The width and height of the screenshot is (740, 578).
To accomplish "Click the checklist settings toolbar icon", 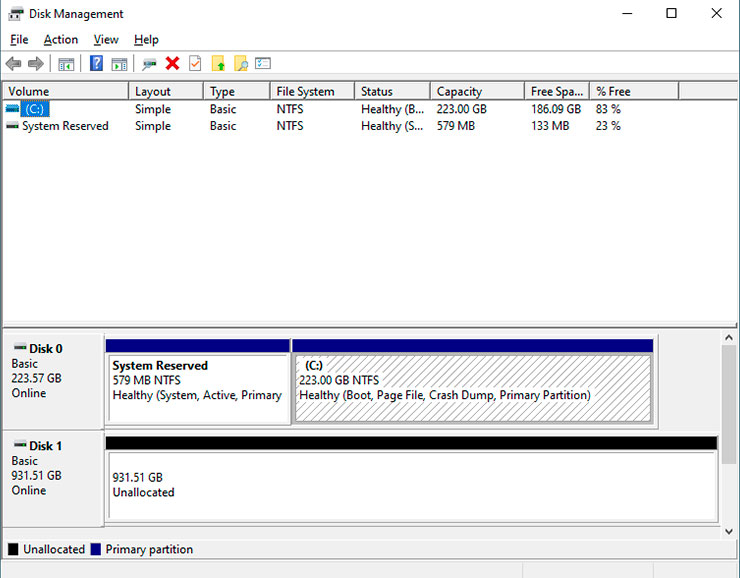I will click(263, 63).
